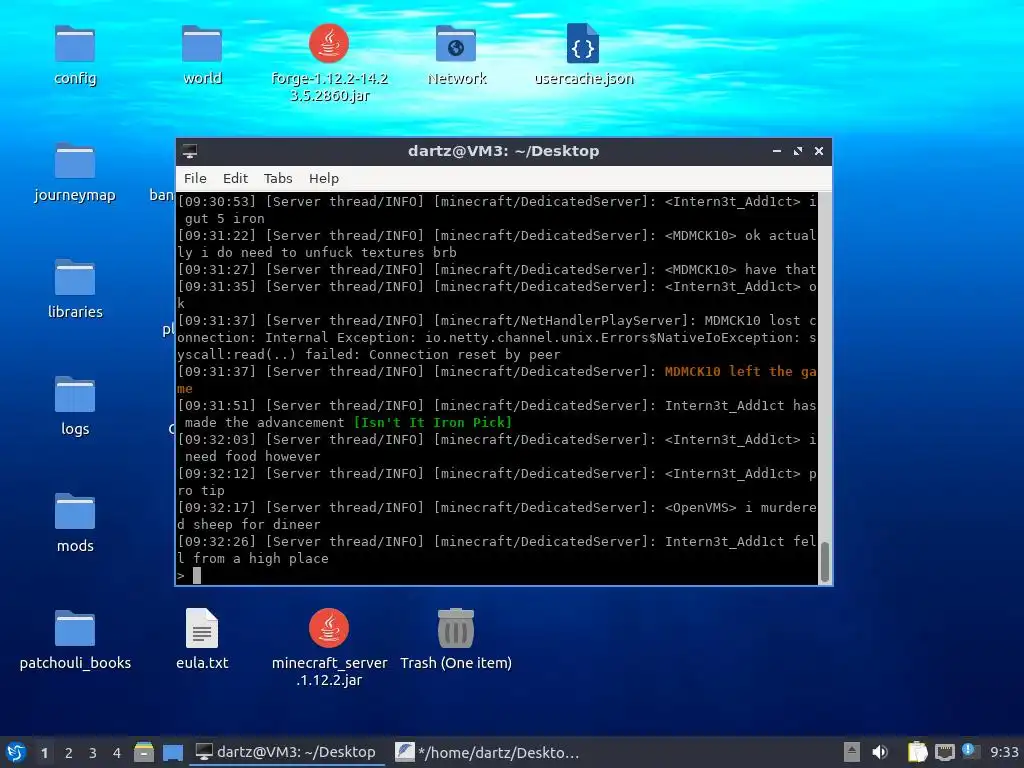Open the mods folder
The image size is (1024, 768).
point(74,512)
